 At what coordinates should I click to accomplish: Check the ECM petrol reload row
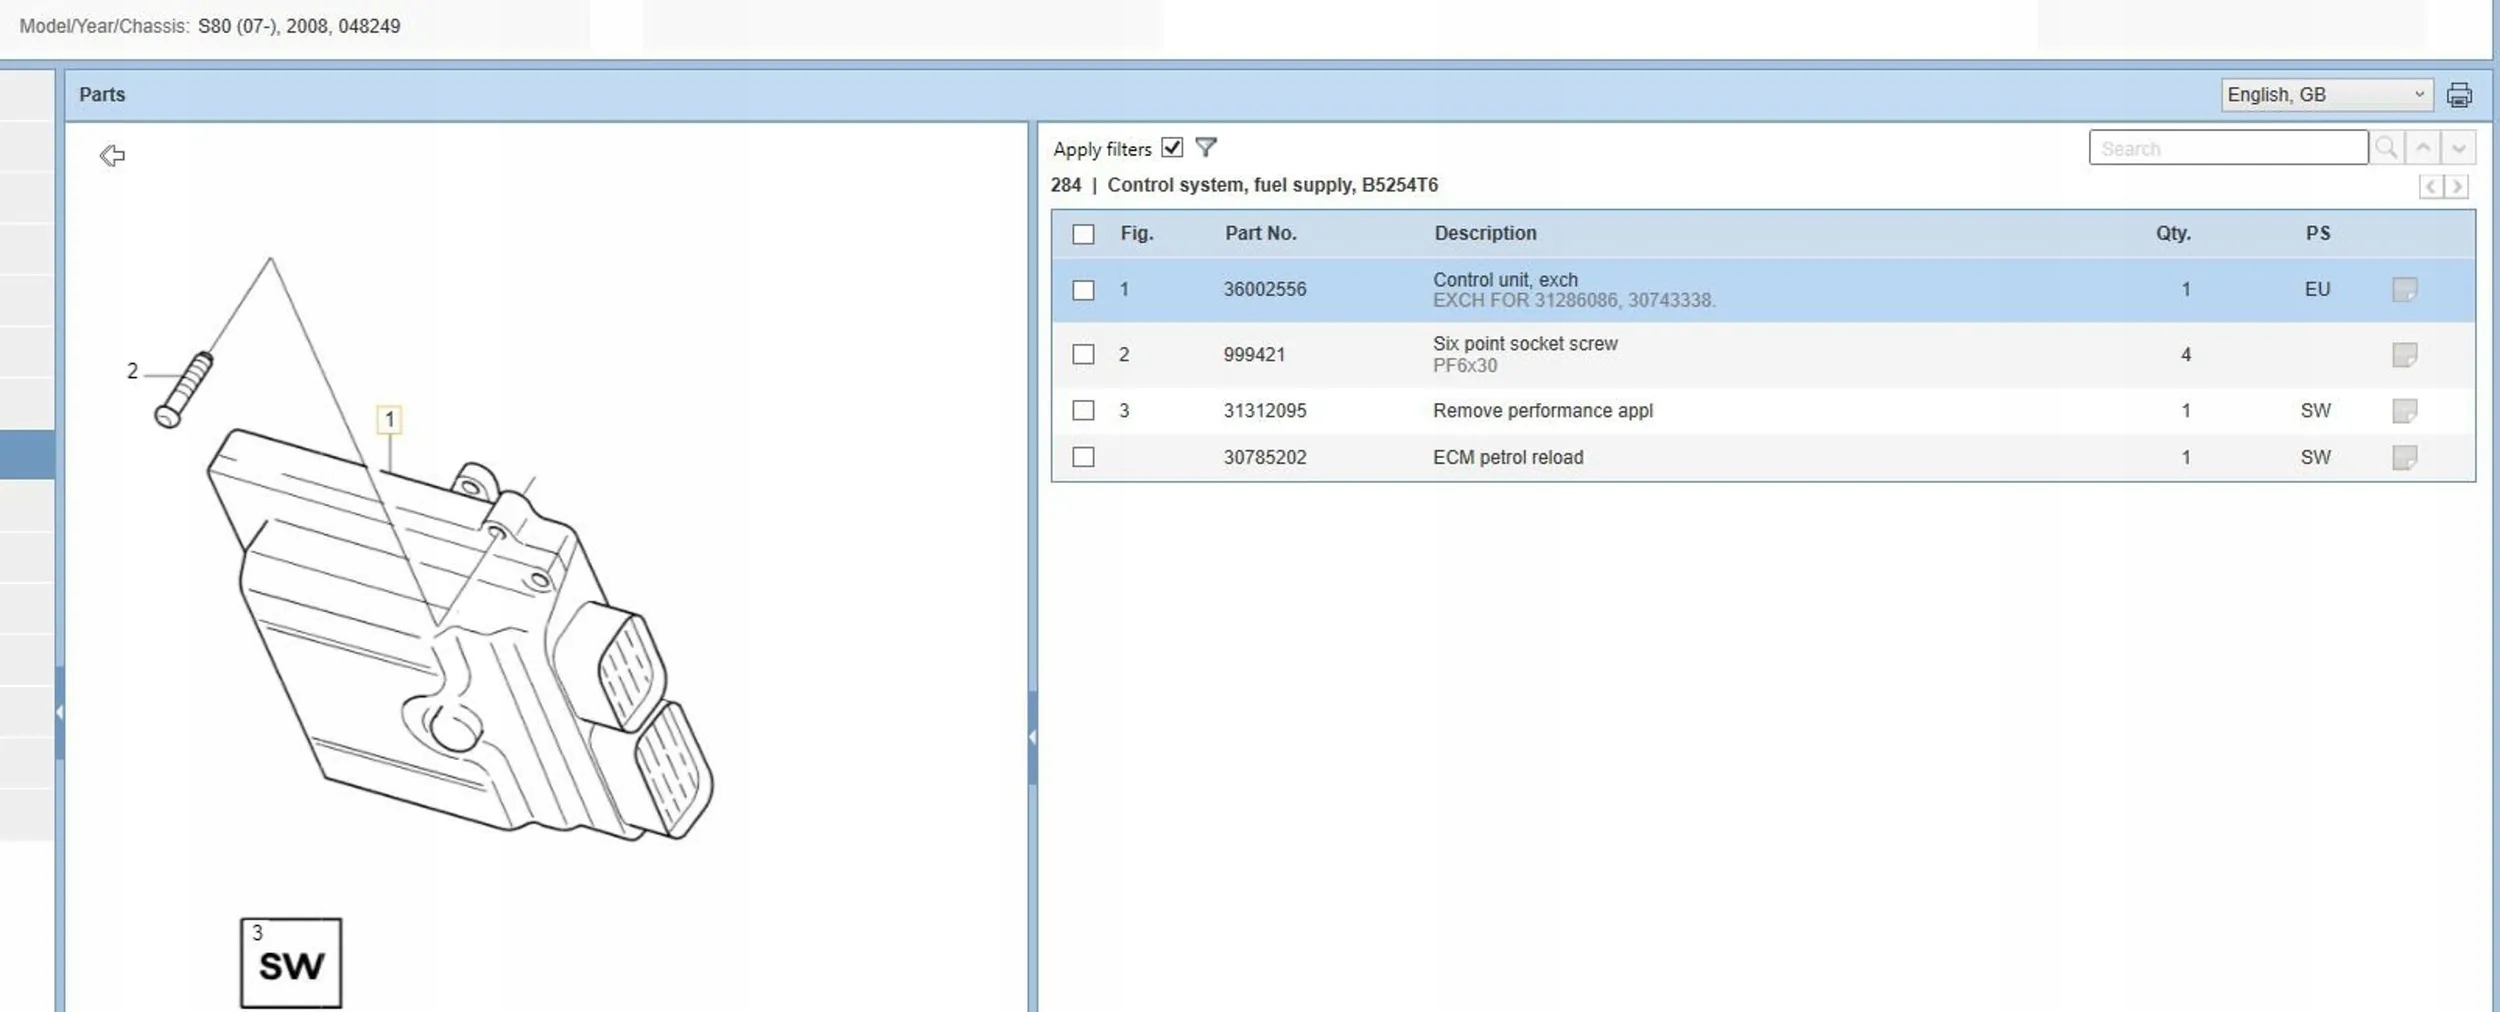[1083, 457]
